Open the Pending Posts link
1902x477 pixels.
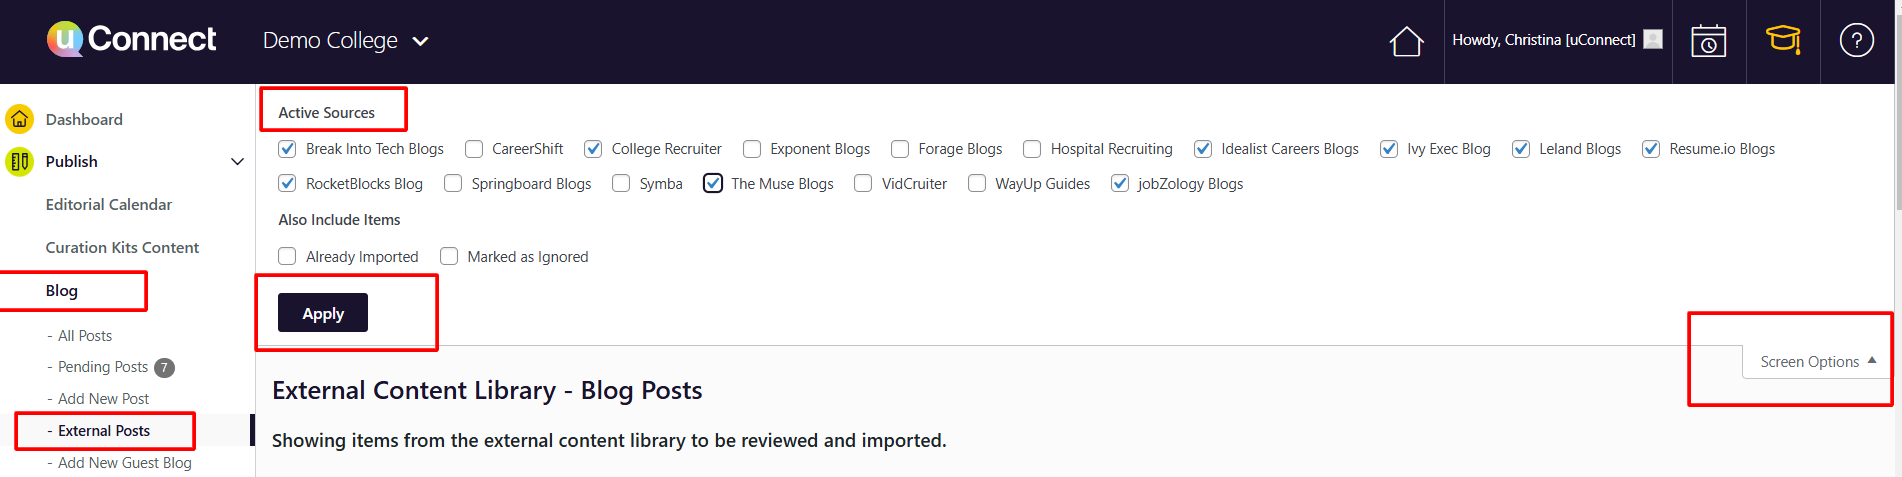click(103, 367)
